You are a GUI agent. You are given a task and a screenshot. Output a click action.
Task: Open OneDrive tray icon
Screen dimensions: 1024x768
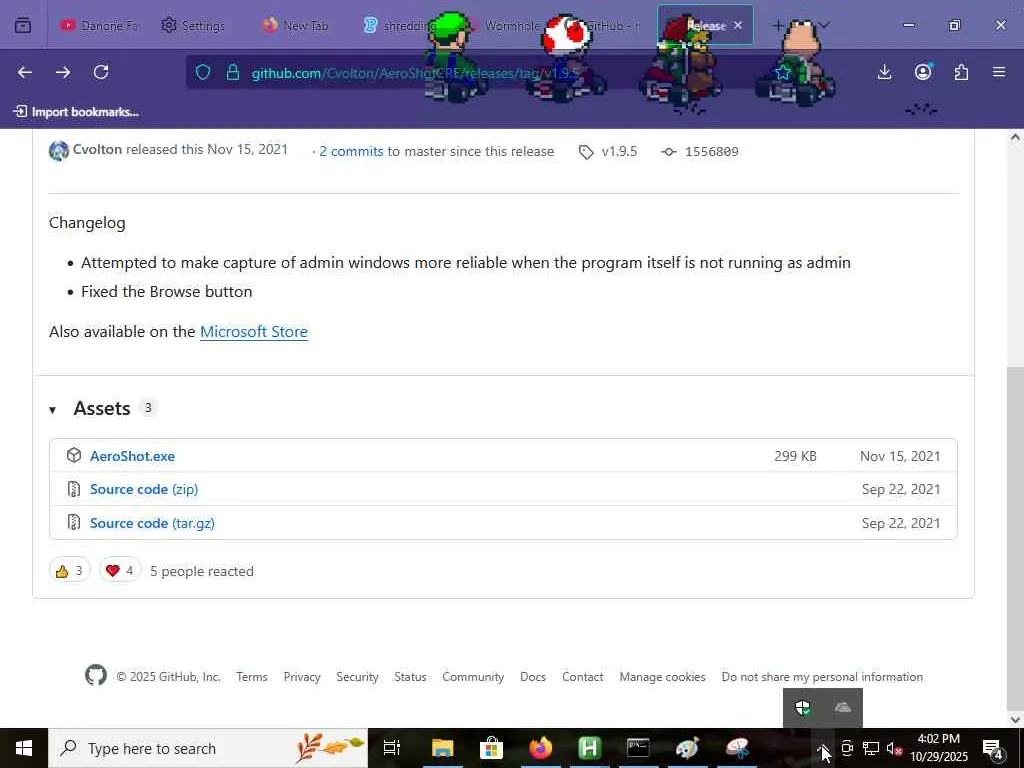point(842,708)
